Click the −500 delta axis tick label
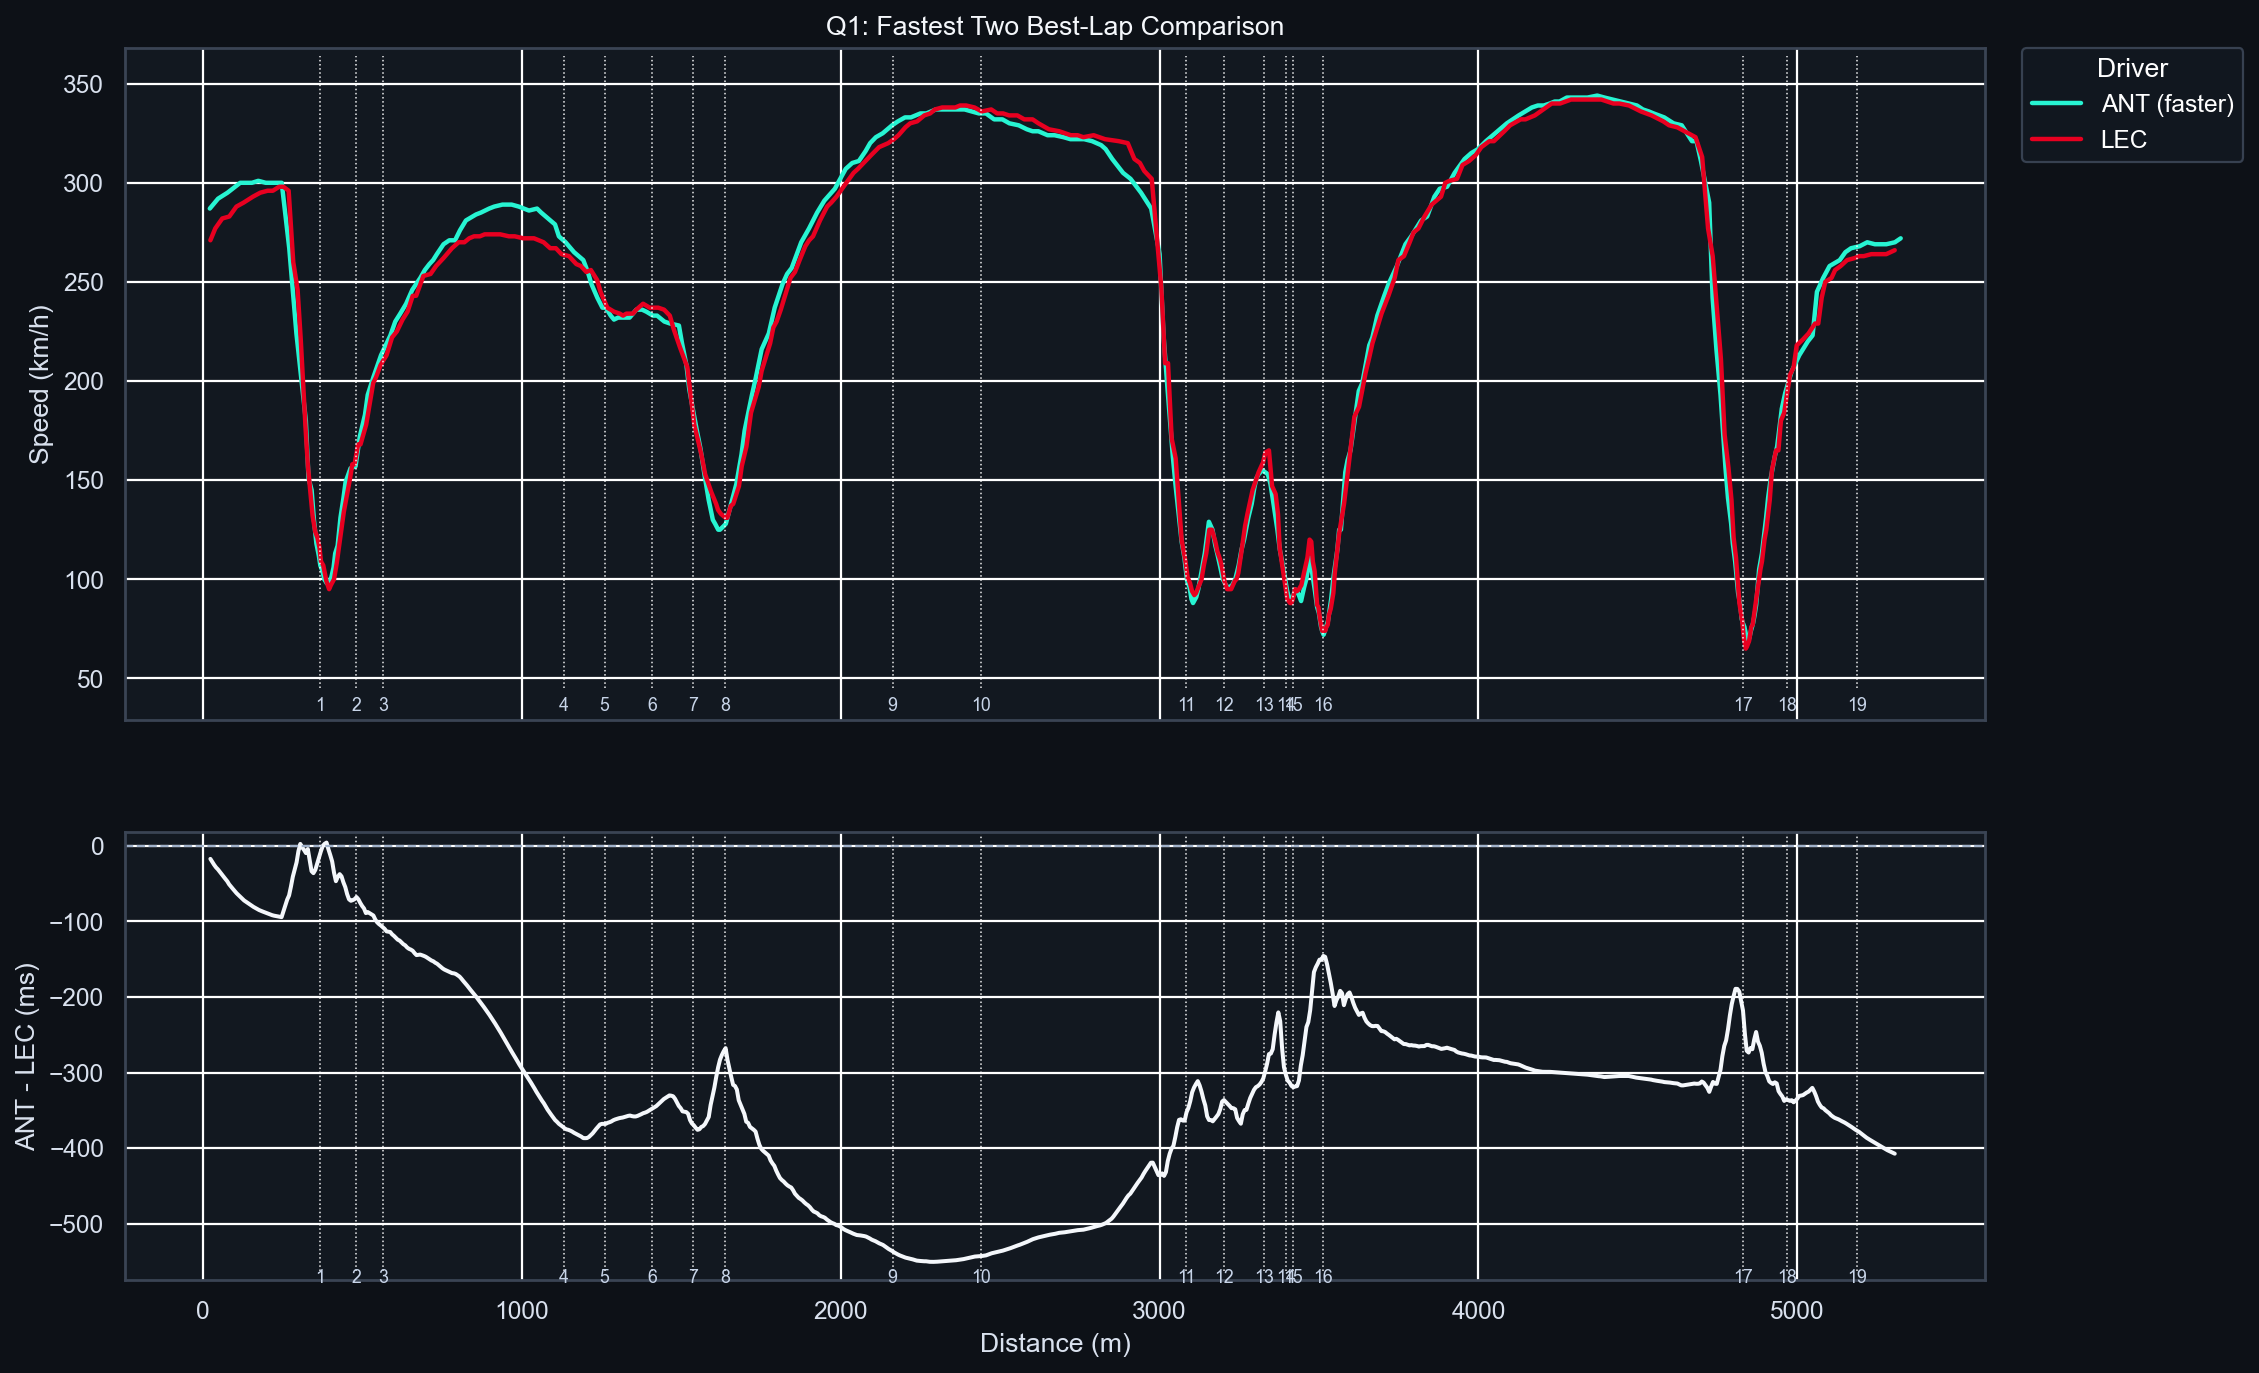 76,1225
